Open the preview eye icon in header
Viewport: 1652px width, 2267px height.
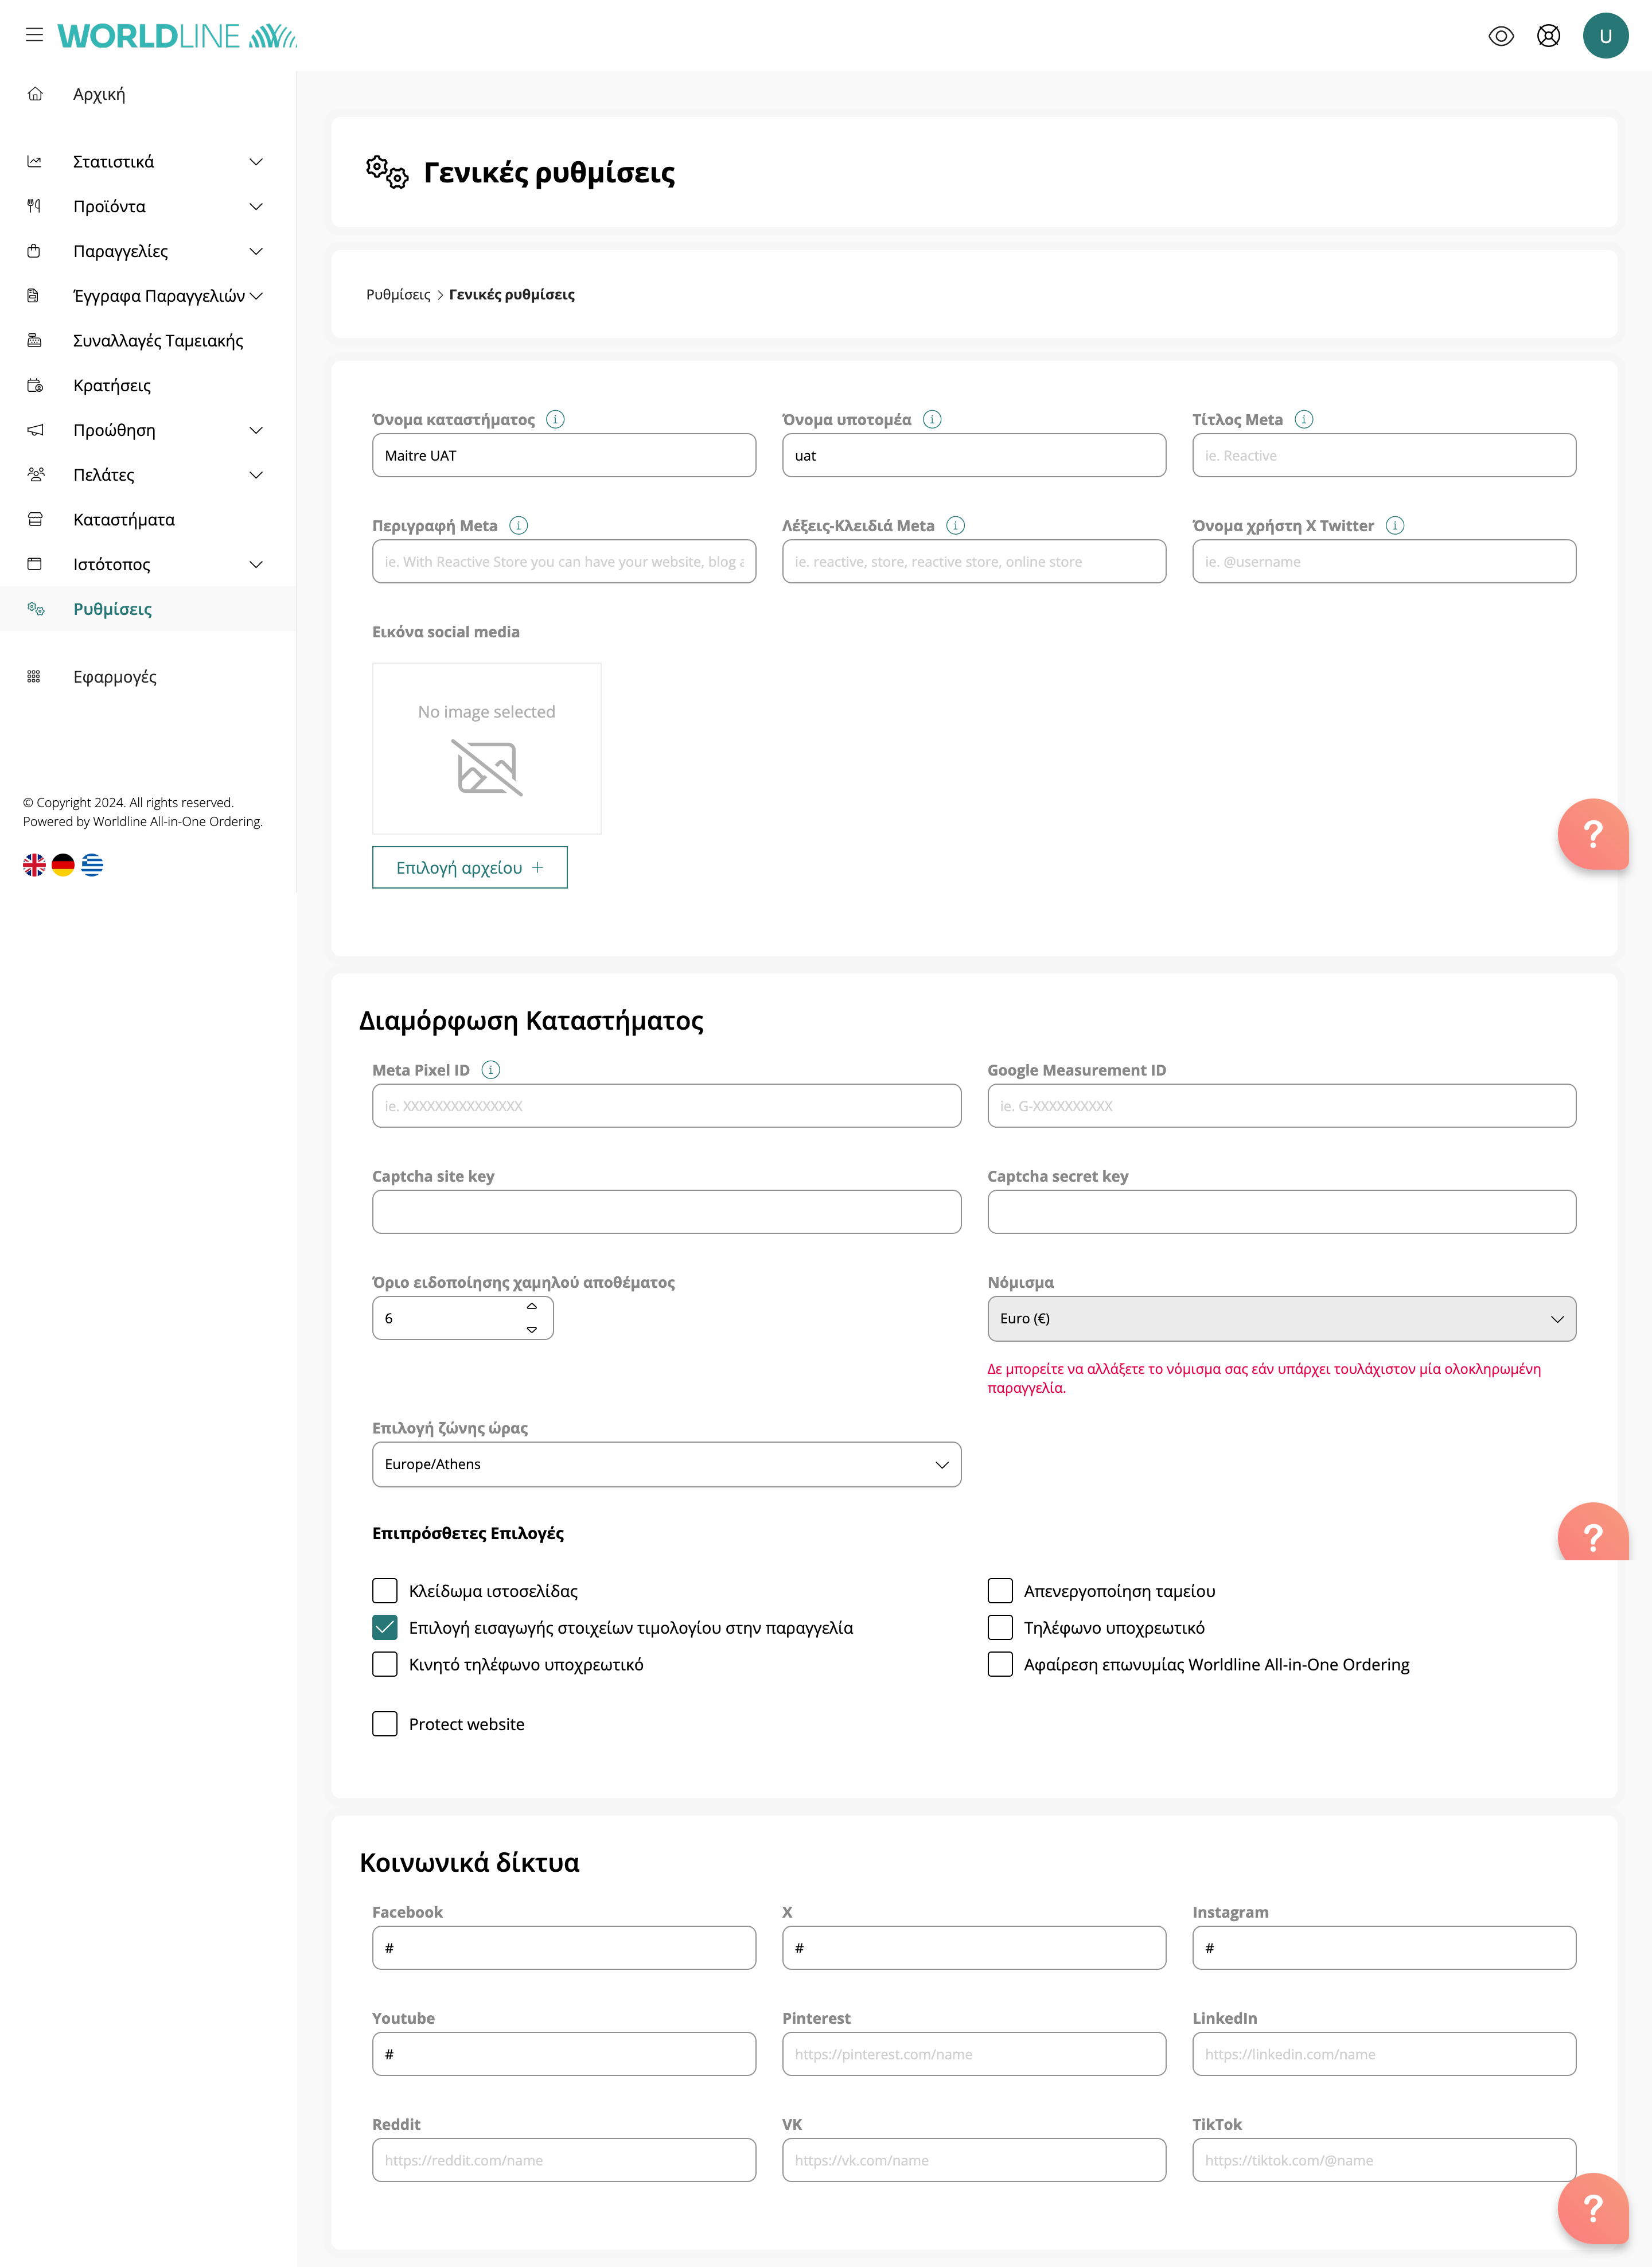[1500, 36]
